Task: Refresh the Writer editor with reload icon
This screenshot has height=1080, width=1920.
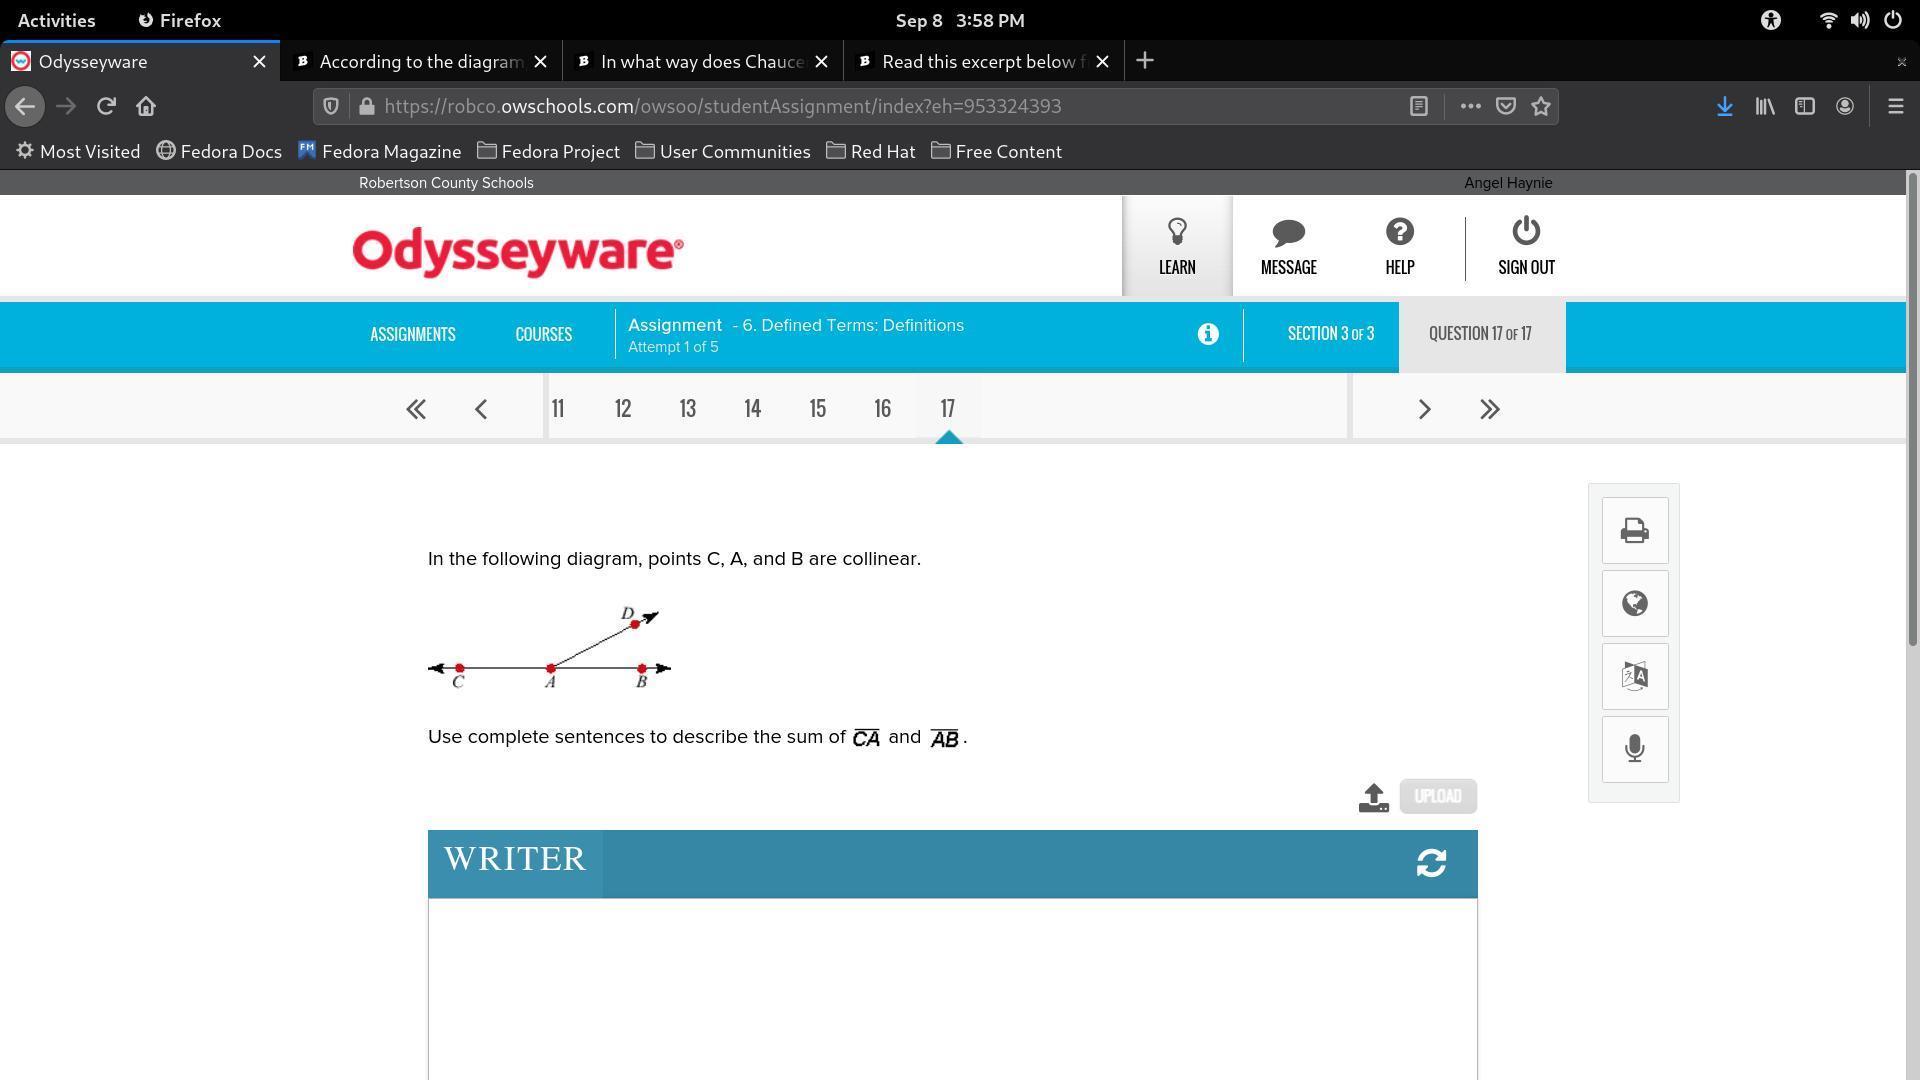Action: click(1431, 863)
